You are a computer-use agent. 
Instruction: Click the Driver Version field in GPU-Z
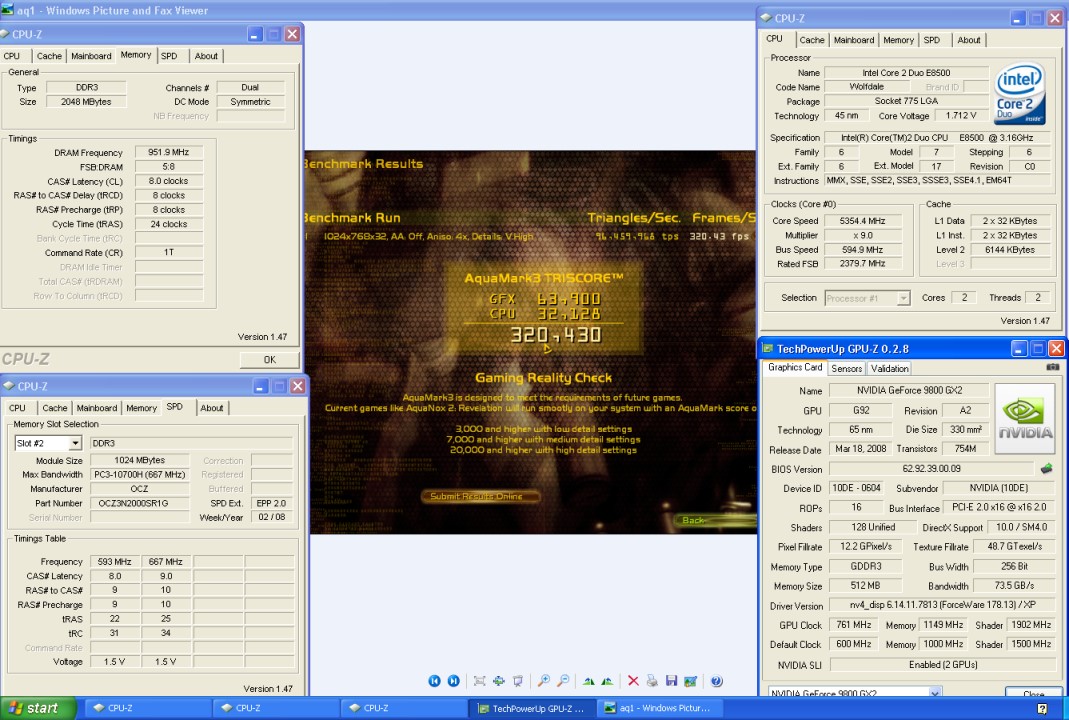point(942,605)
